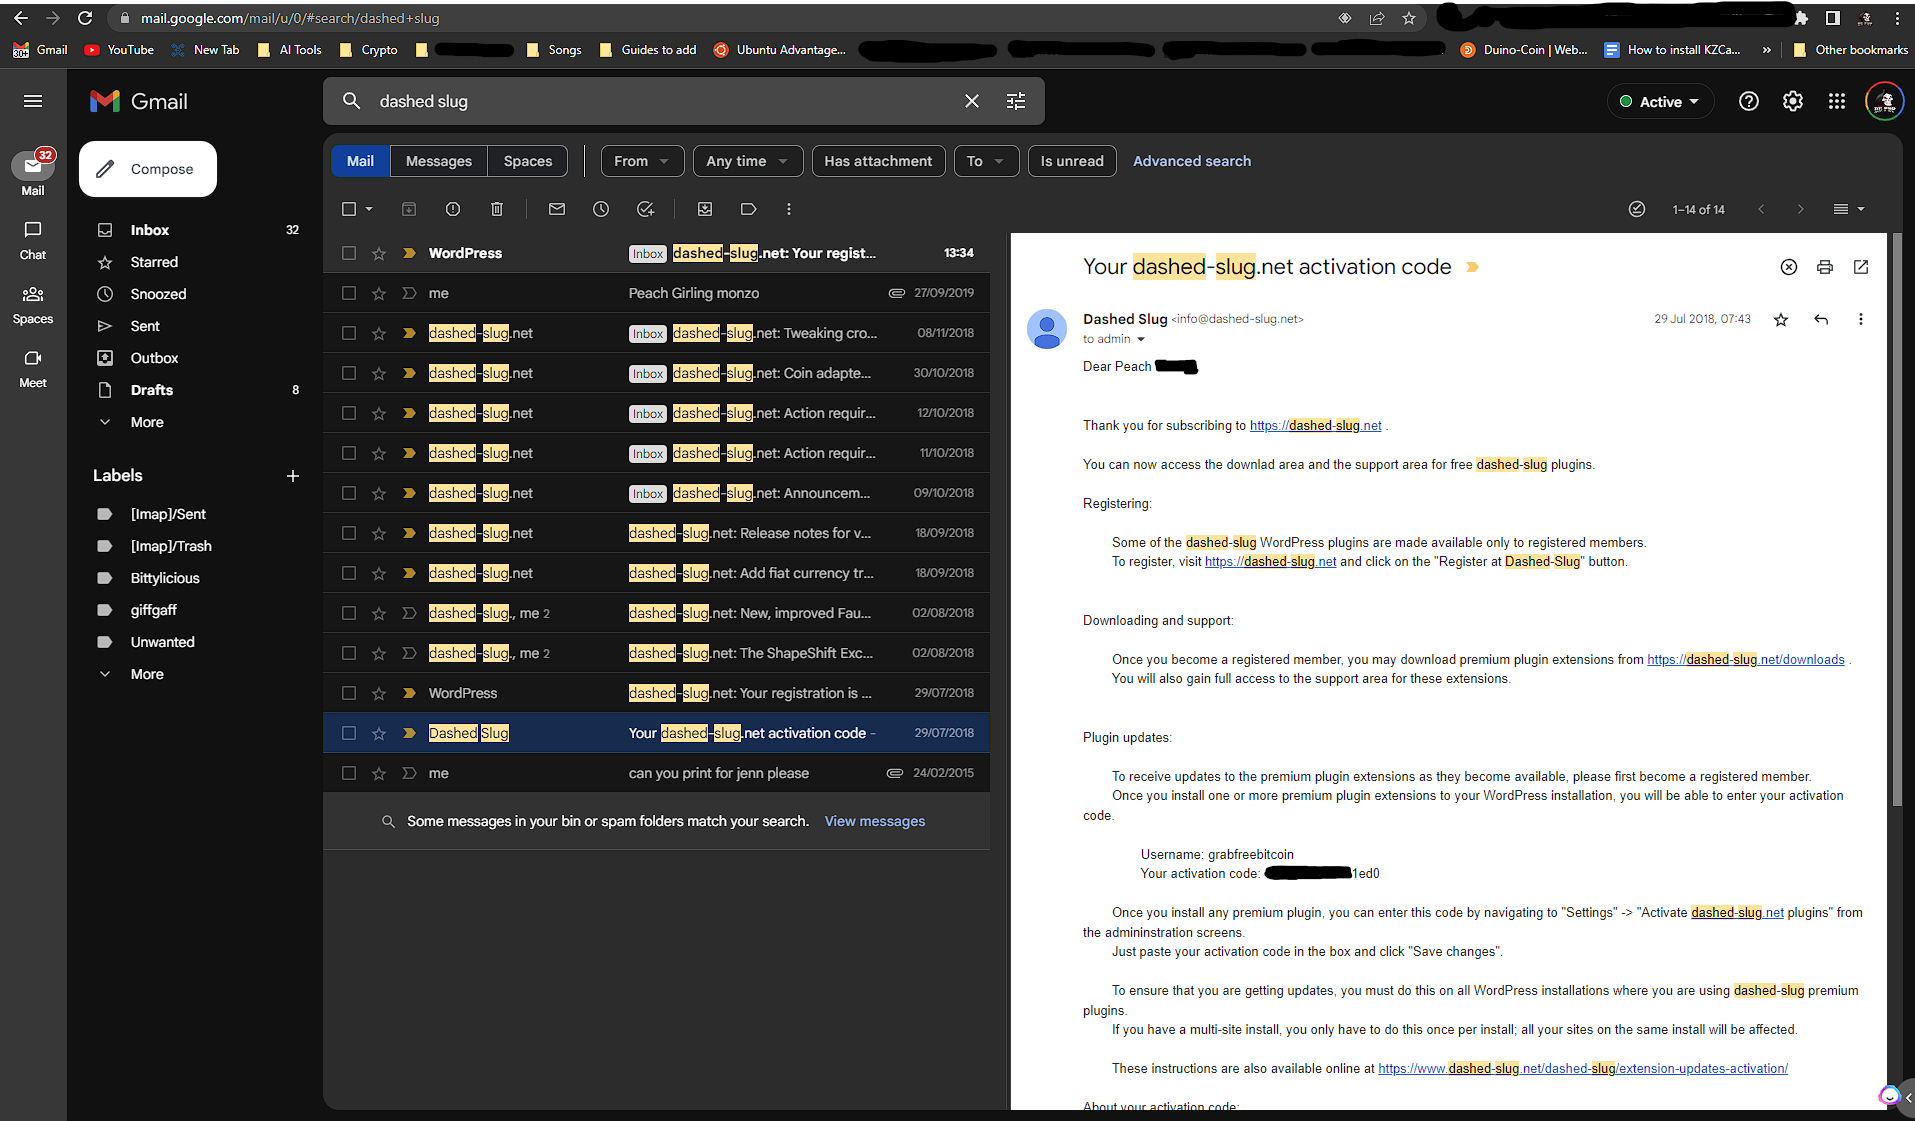Expand More under mail folders

(x=147, y=422)
